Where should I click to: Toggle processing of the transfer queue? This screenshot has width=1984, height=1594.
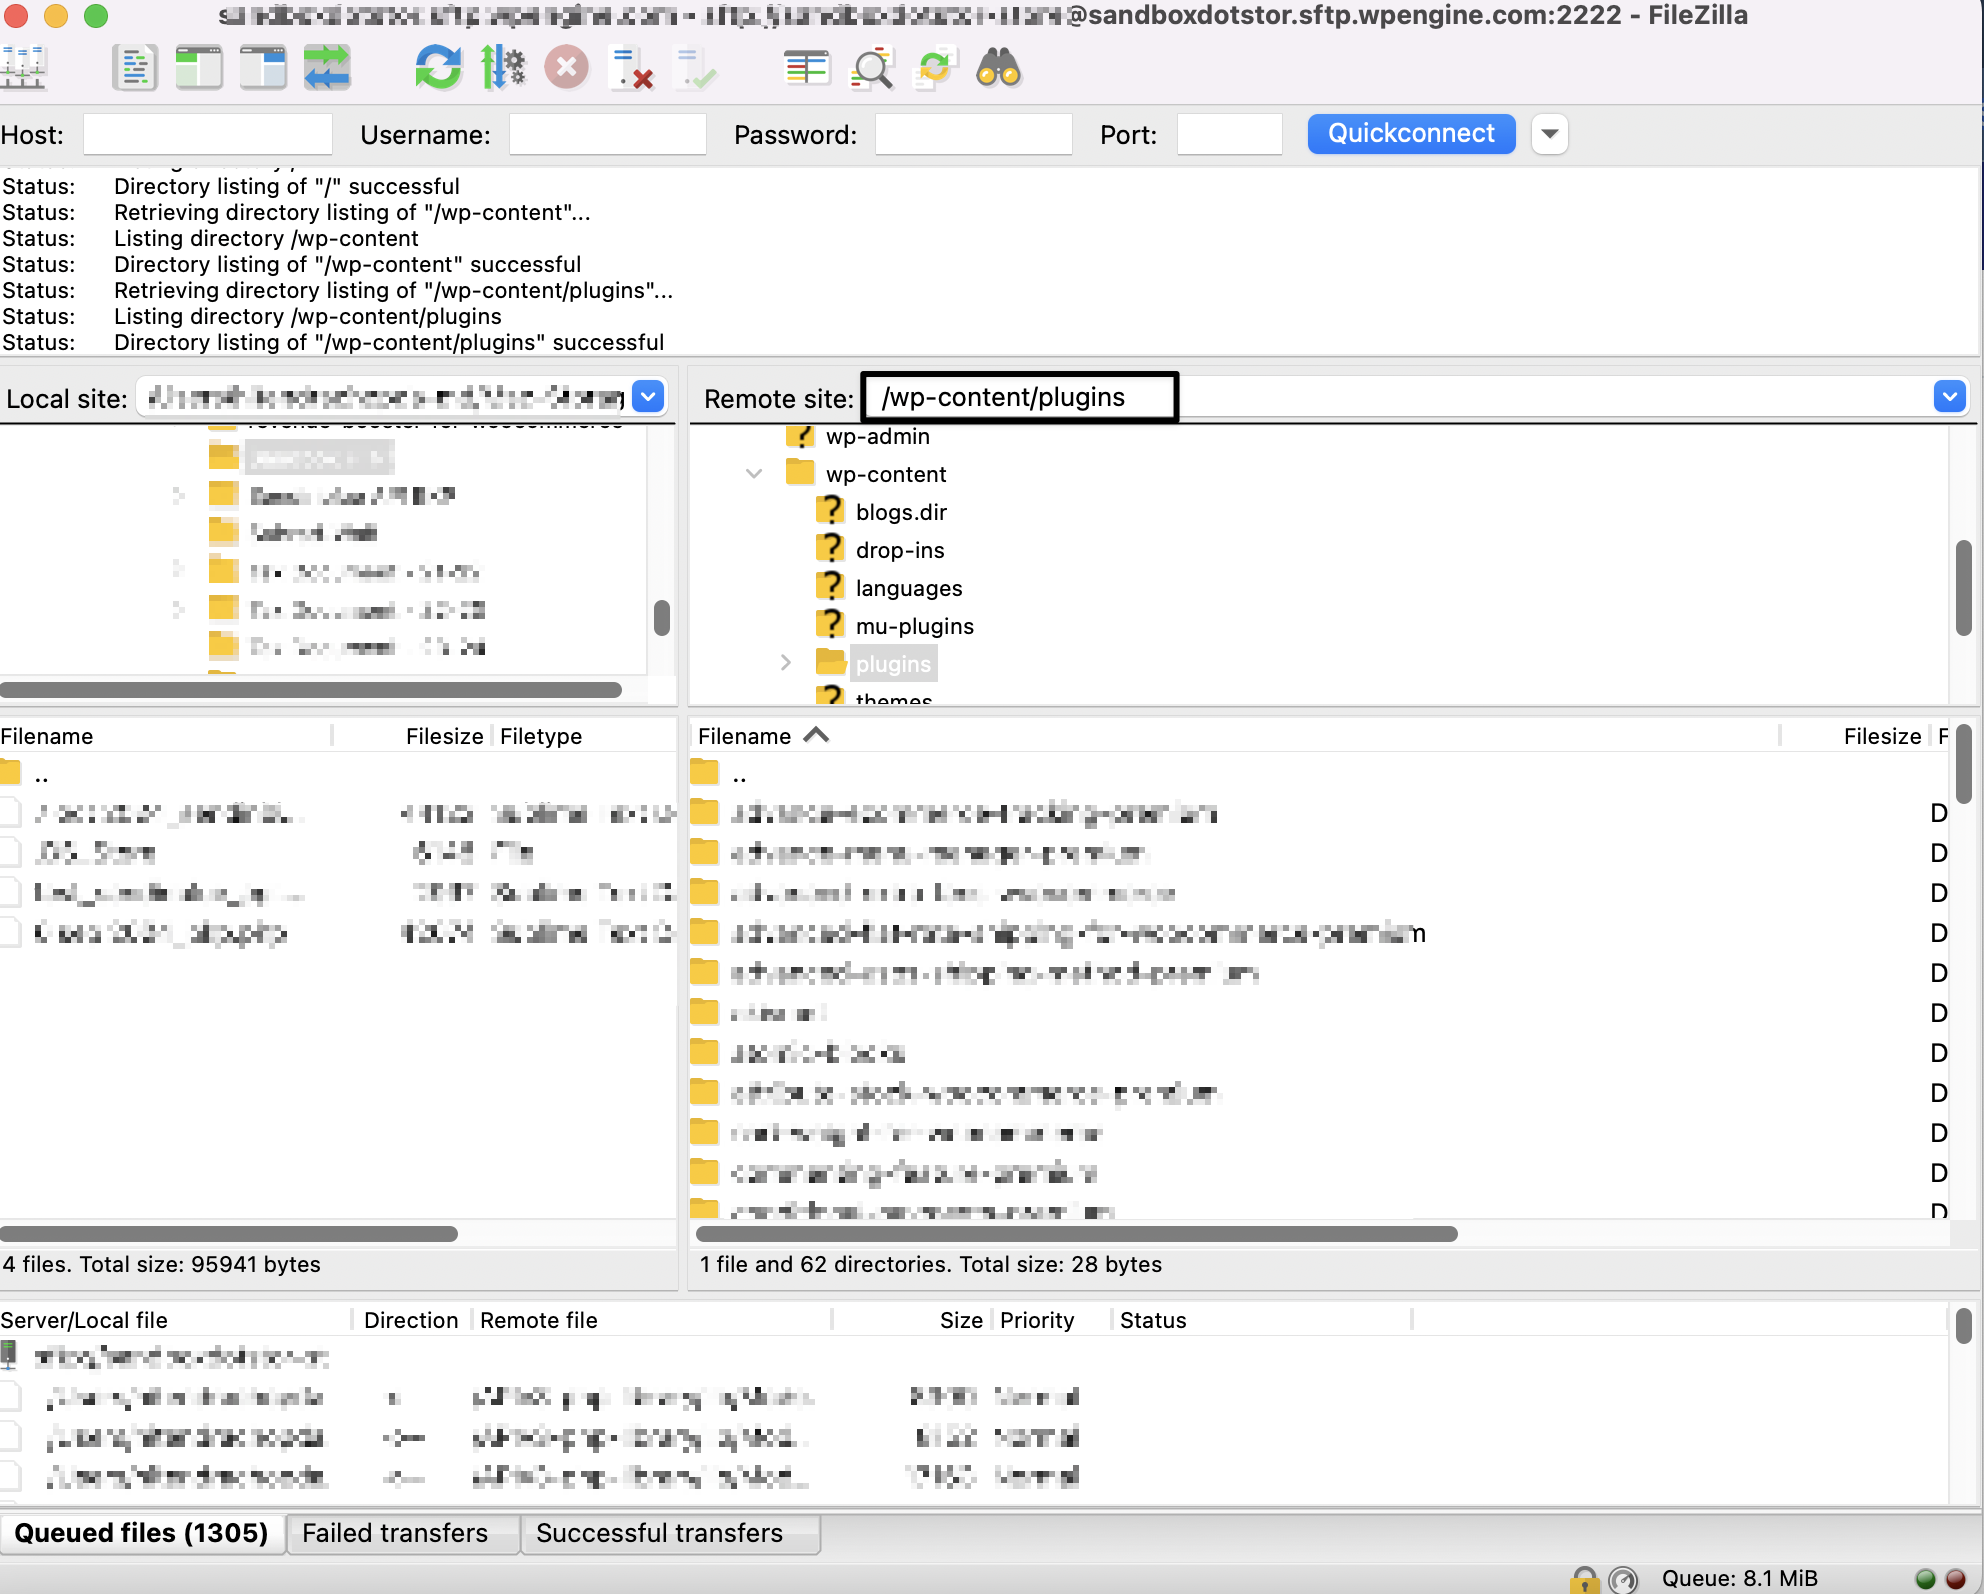pos(502,68)
